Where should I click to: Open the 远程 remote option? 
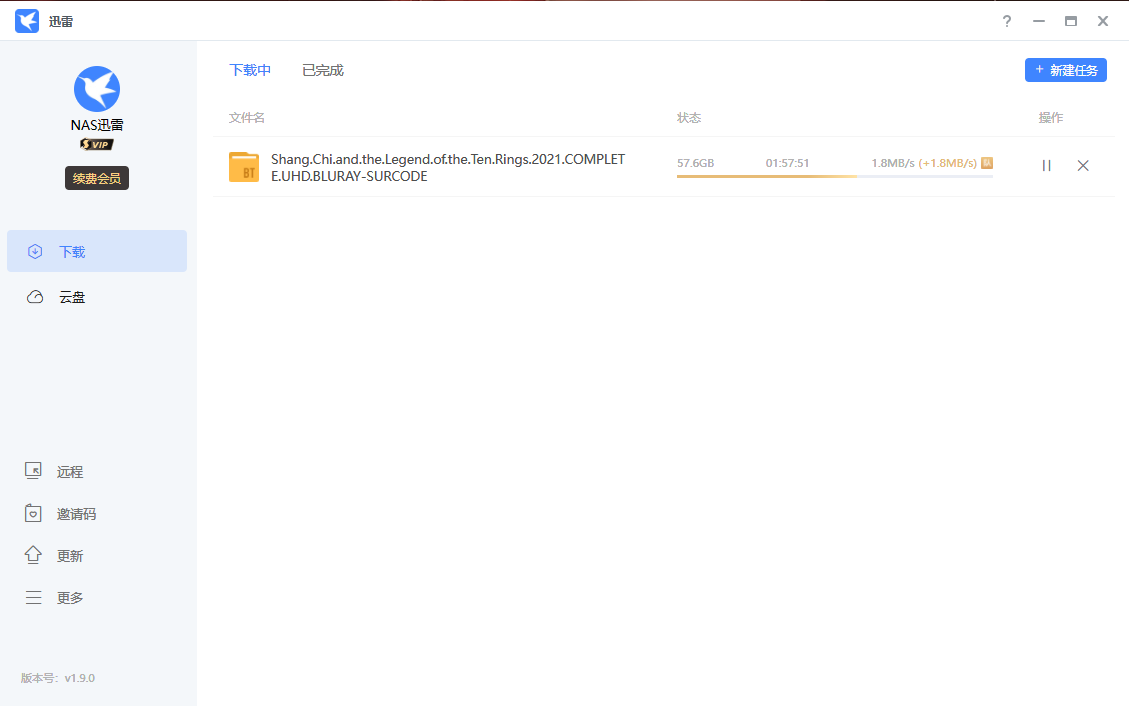(x=69, y=472)
